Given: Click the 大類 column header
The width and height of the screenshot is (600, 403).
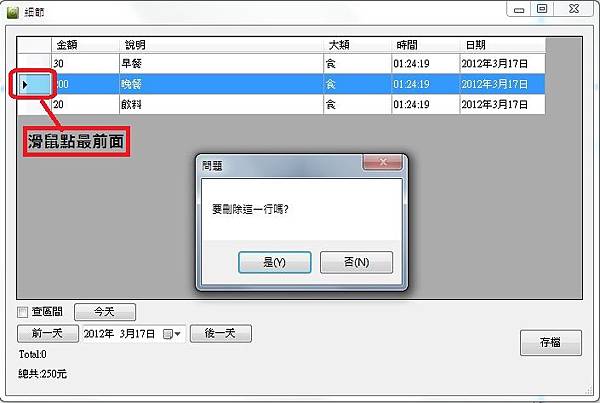Looking at the screenshot, I should click(x=358, y=45).
